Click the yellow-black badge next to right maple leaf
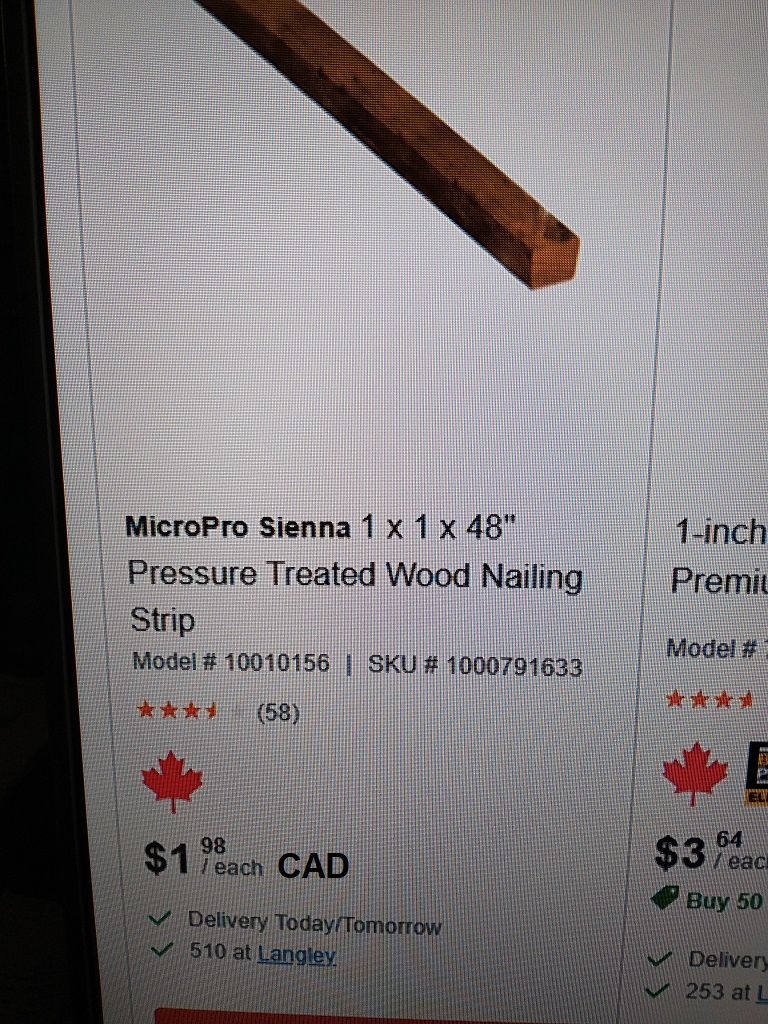Viewport: 768px width, 1024px height. (x=757, y=773)
